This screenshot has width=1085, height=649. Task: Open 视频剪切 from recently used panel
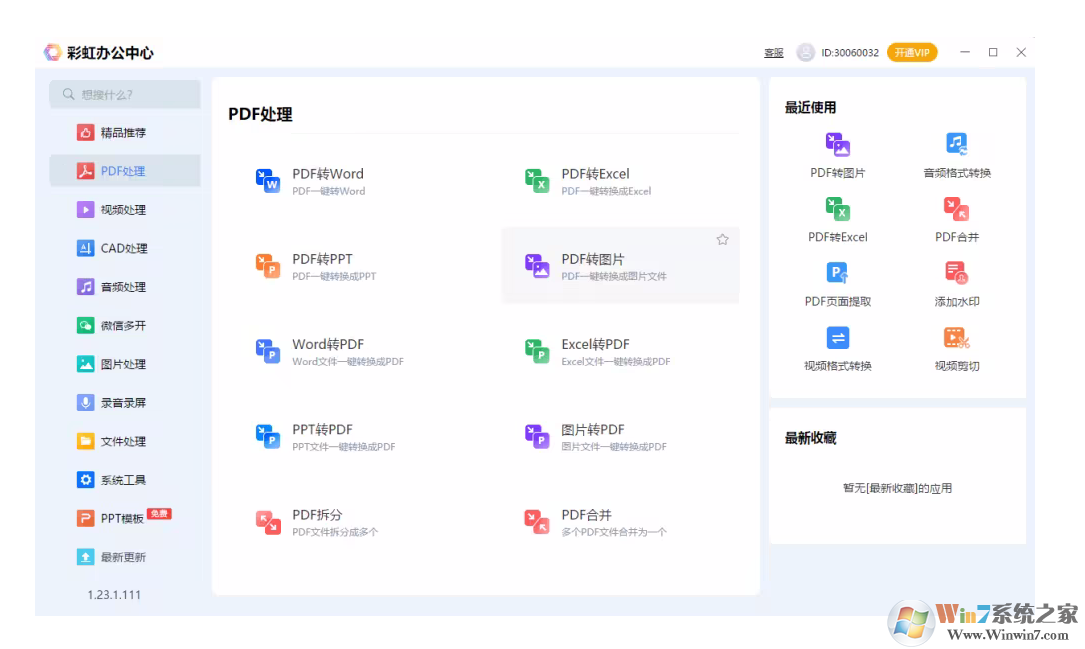(957, 338)
